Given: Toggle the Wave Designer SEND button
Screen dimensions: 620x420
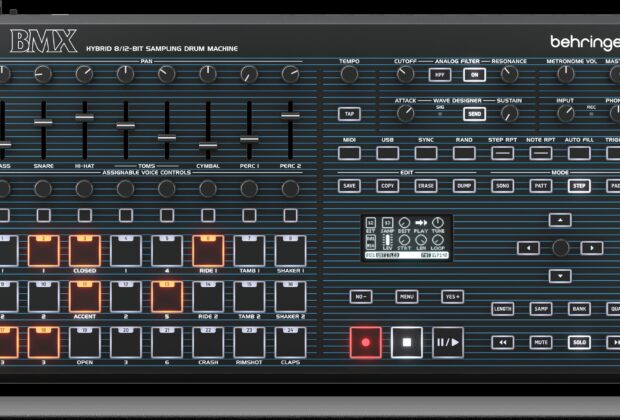Looking at the screenshot, I should coord(474,114).
